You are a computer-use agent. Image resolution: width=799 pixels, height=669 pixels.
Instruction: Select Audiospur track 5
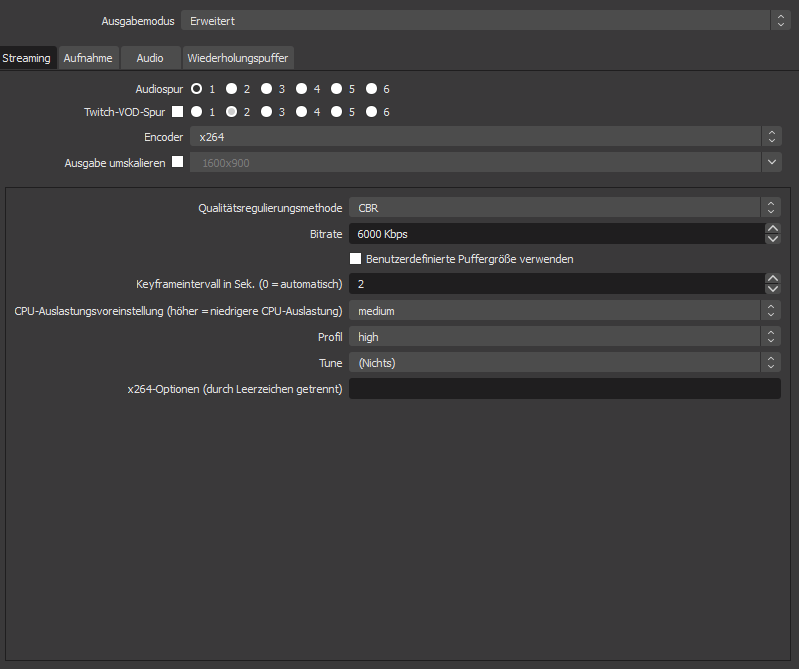(x=336, y=89)
